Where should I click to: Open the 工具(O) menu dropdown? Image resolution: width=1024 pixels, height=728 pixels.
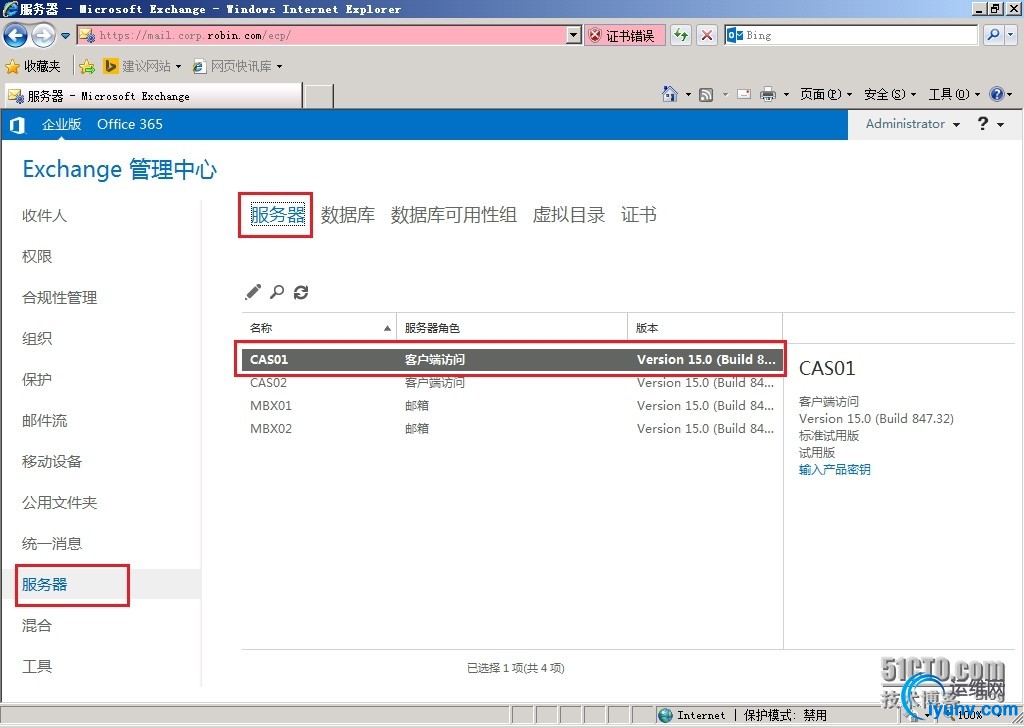coord(954,95)
